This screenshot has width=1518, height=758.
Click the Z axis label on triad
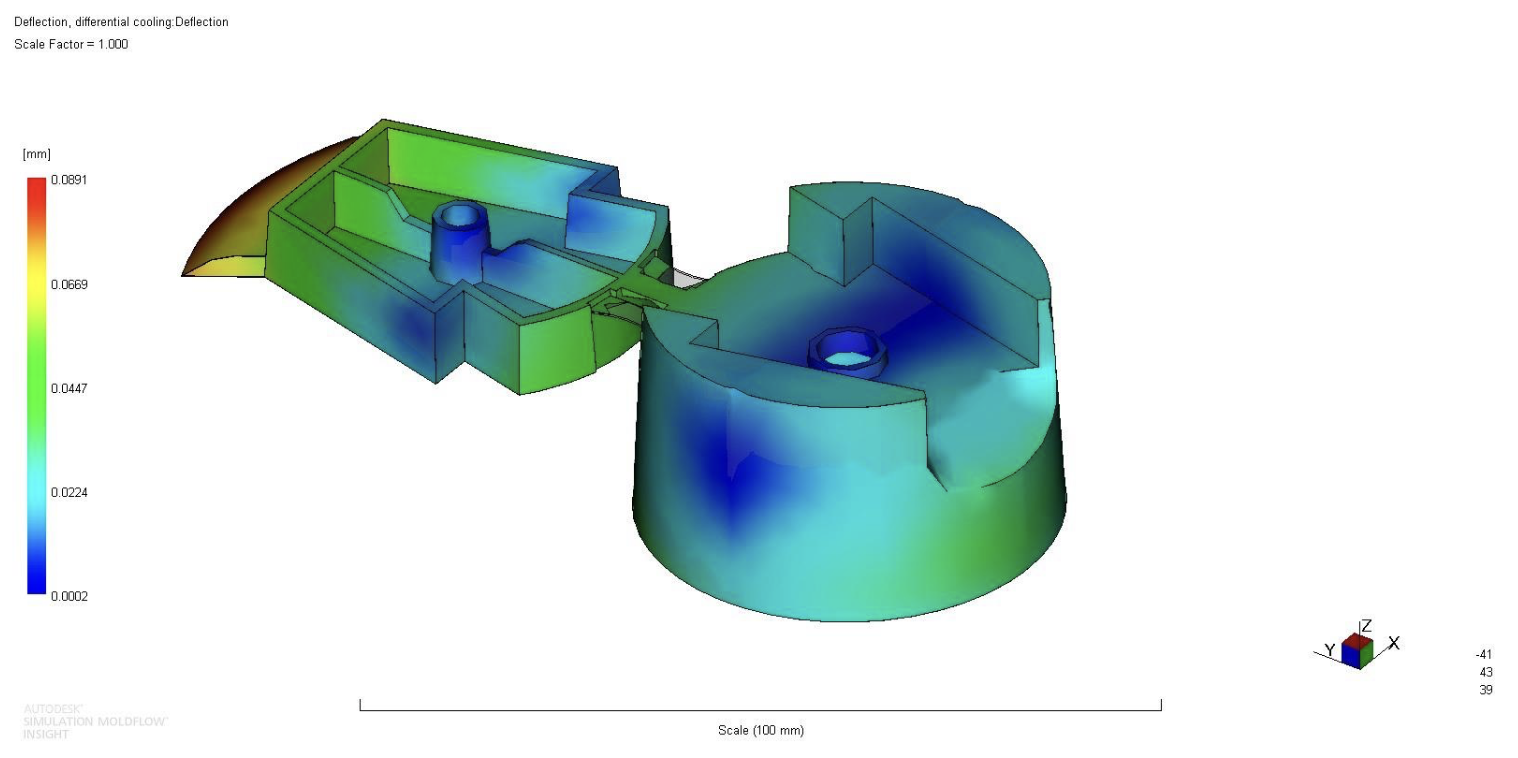click(x=1366, y=626)
